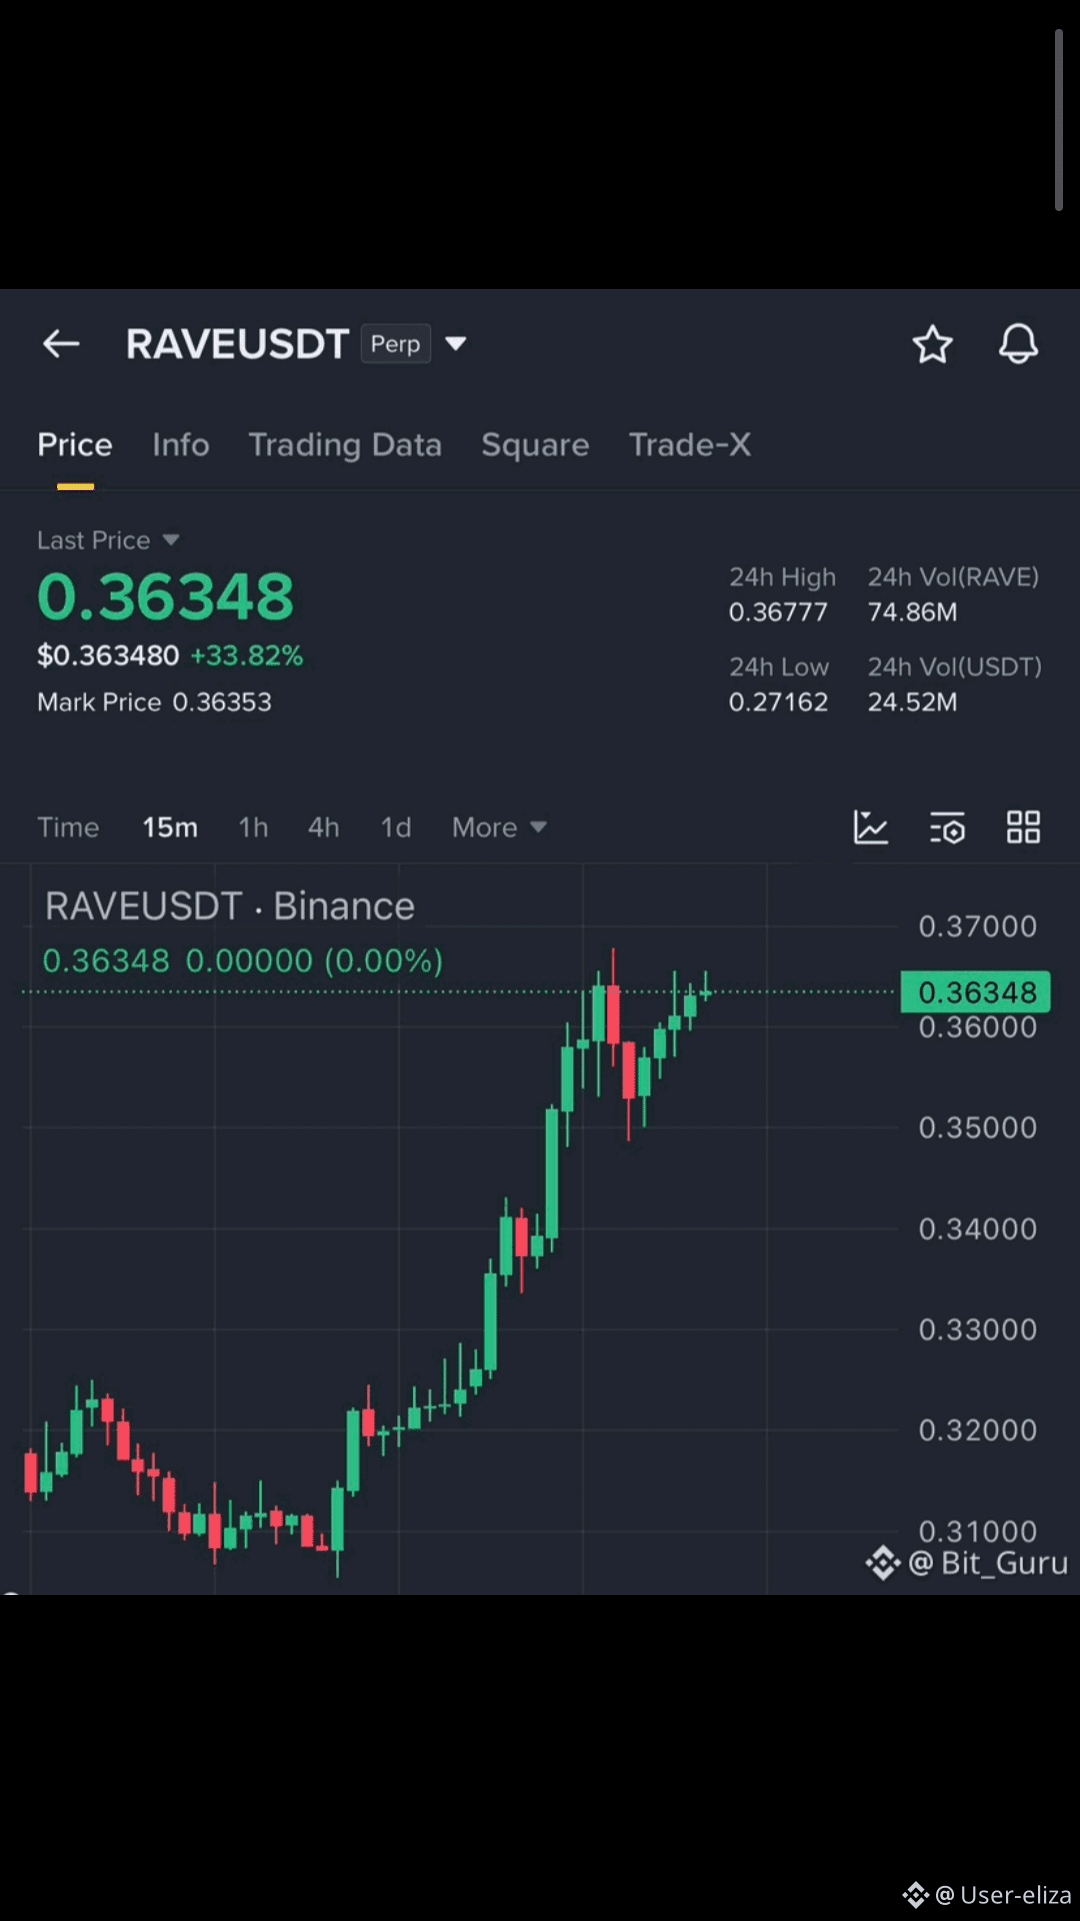Open the Trading Data tab

[x=345, y=445]
